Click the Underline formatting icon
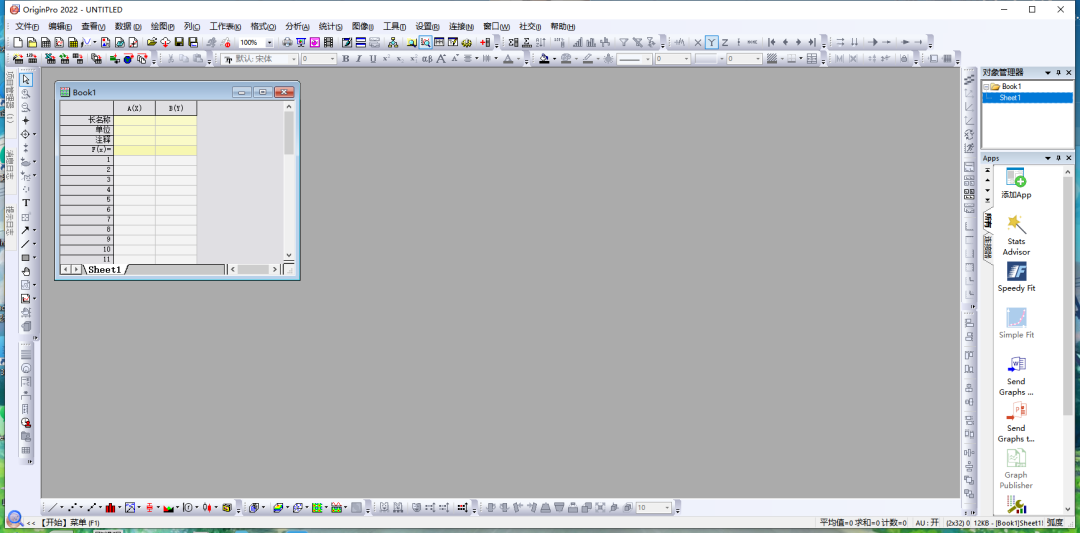The image size is (1080, 533). pos(373,59)
